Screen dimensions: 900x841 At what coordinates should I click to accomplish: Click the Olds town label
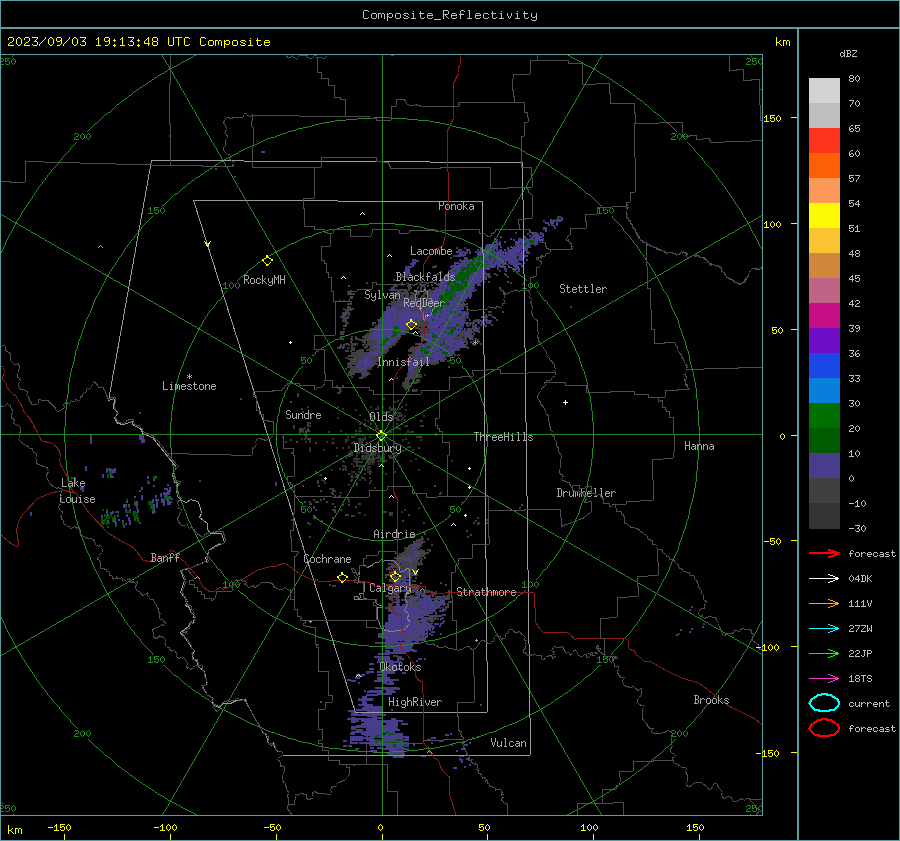tap(381, 417)
